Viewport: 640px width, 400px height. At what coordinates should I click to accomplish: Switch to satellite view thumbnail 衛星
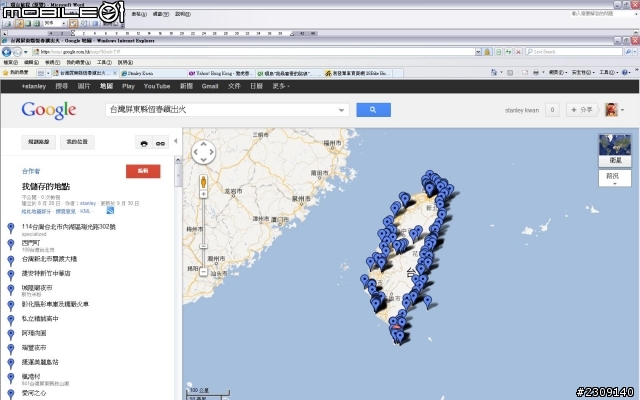coord(615,150)
